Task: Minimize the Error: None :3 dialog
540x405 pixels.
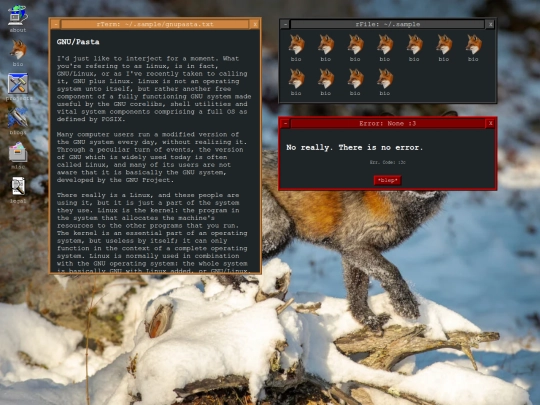Action: [285, 123]
